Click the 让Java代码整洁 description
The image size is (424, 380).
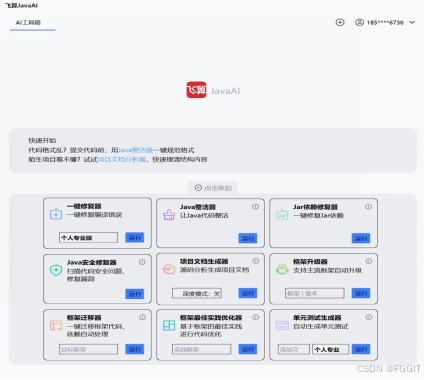tap(204, 216)
